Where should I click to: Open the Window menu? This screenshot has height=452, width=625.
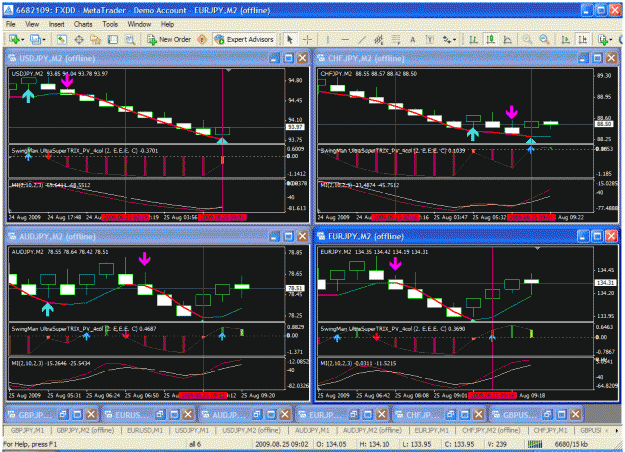point(139,24)
